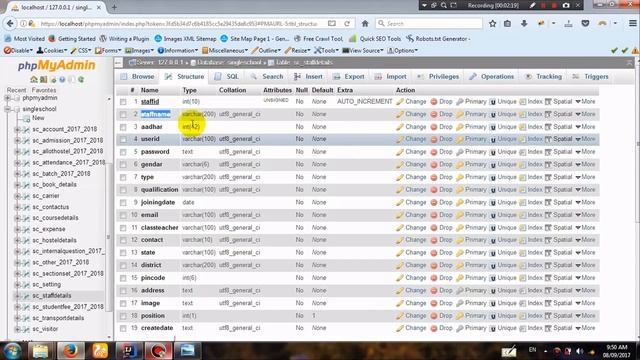Open the More dropdown for address row

(585, 291)
